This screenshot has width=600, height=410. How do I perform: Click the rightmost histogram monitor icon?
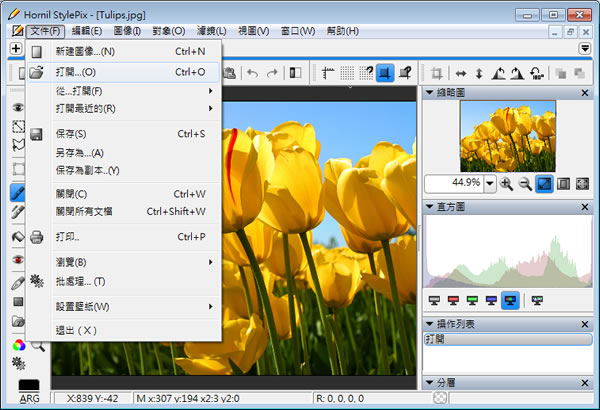click(537, 301)
